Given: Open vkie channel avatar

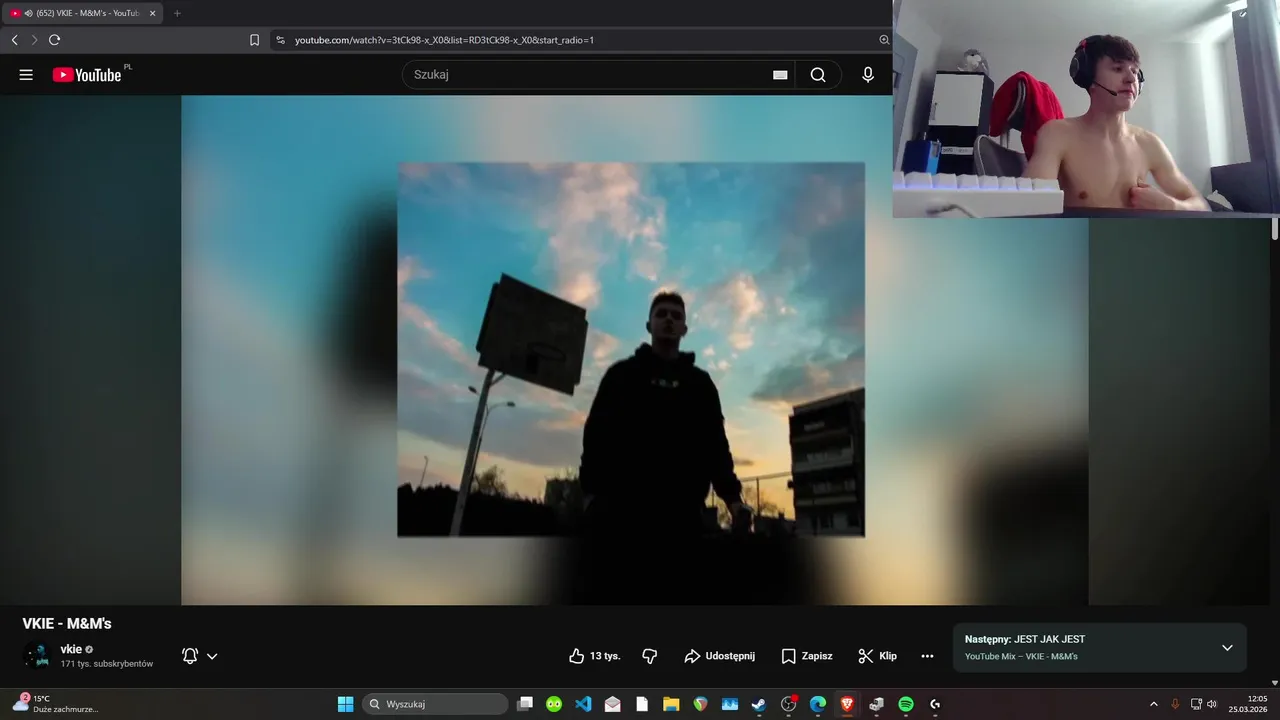Looking at the screenshot, I should pos(38,655).
